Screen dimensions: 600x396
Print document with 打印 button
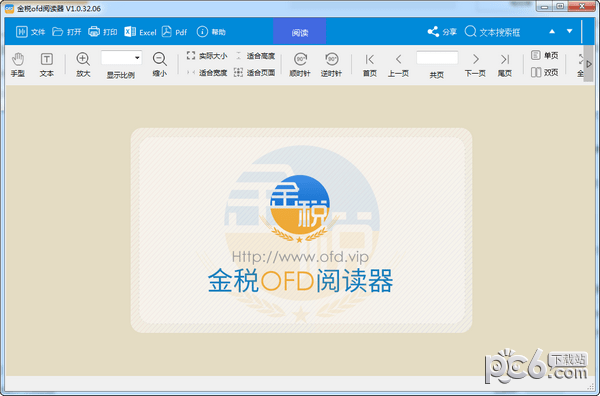pos(103,32)
